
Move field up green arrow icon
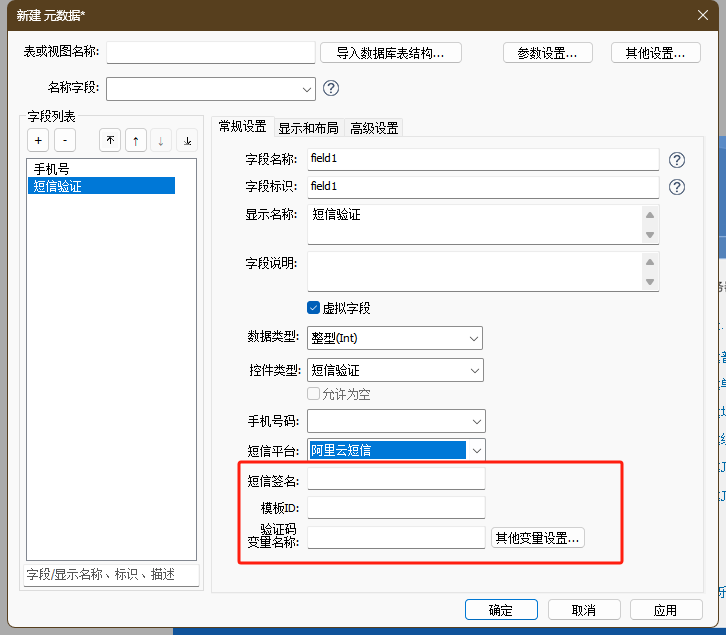(135, 141)
